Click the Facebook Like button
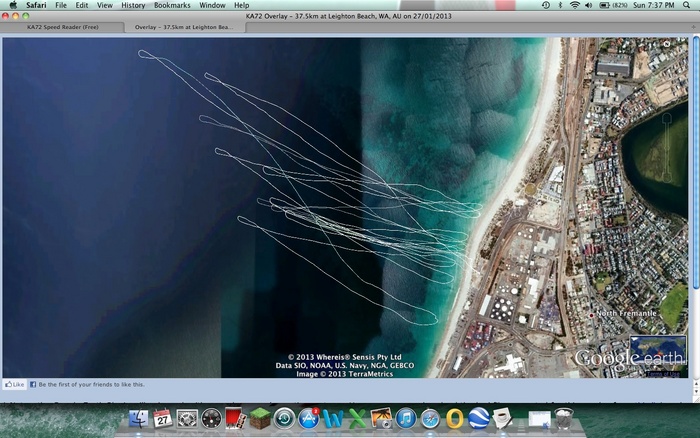 click(x=14, y=384)
